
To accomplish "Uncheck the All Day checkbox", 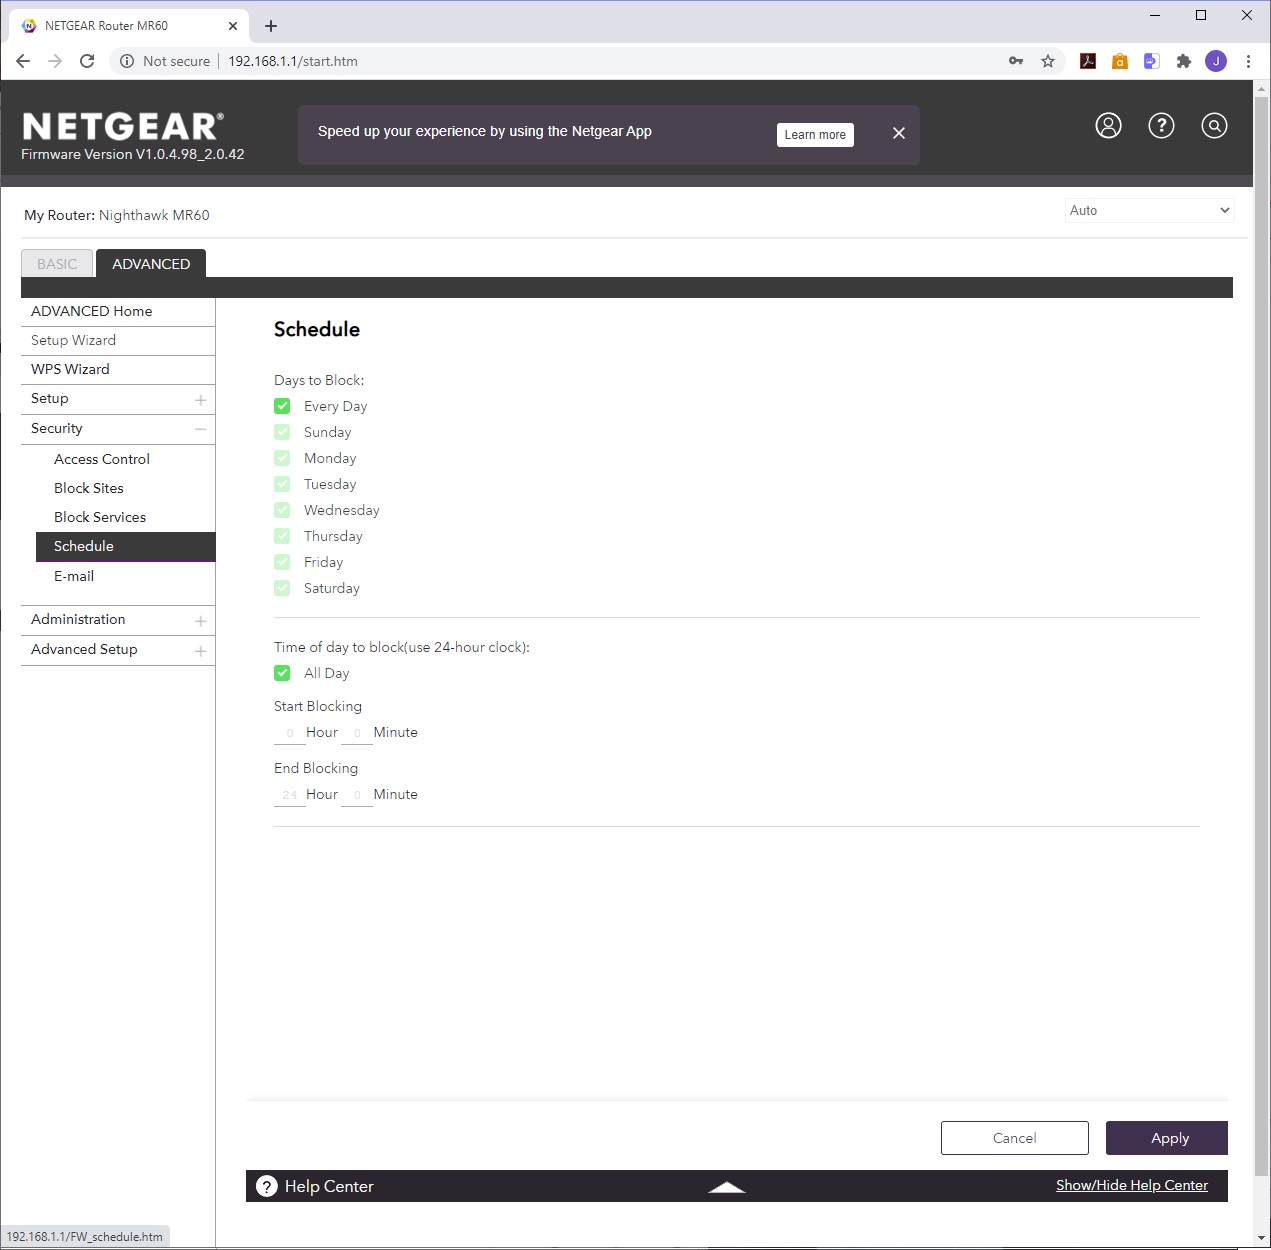I will point(282,673).
